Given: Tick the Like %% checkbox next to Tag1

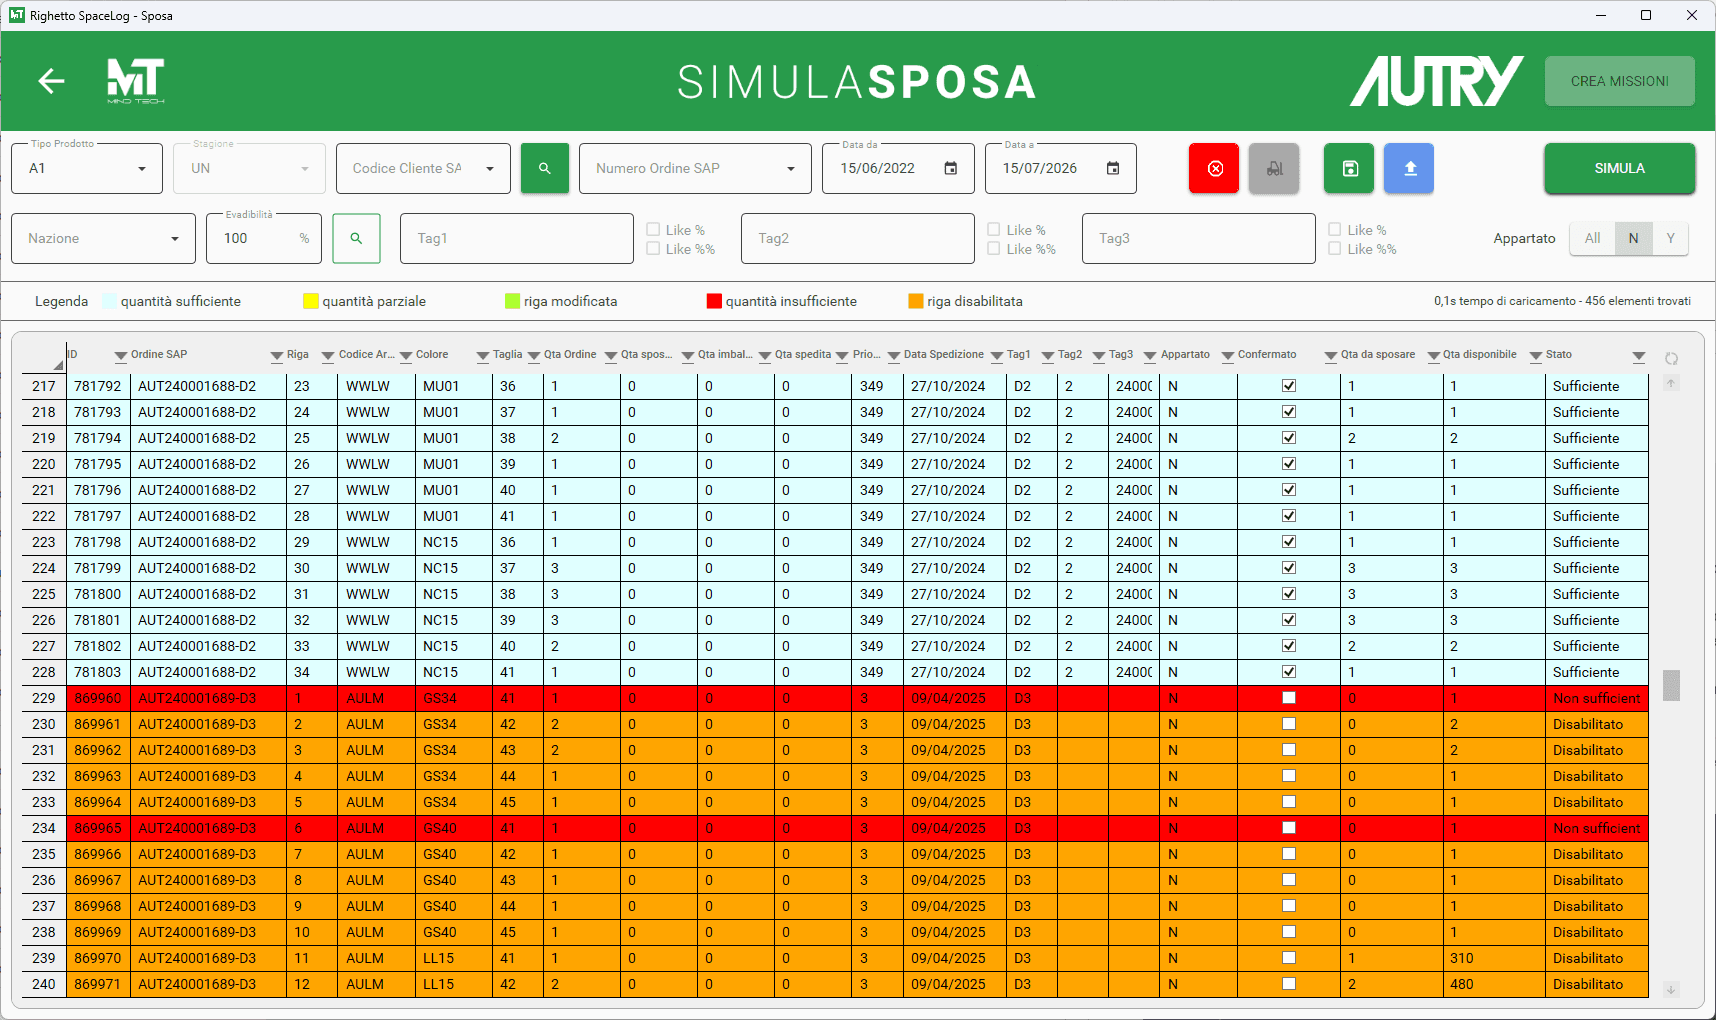Looking at the screenshot, I should (653, 248).
